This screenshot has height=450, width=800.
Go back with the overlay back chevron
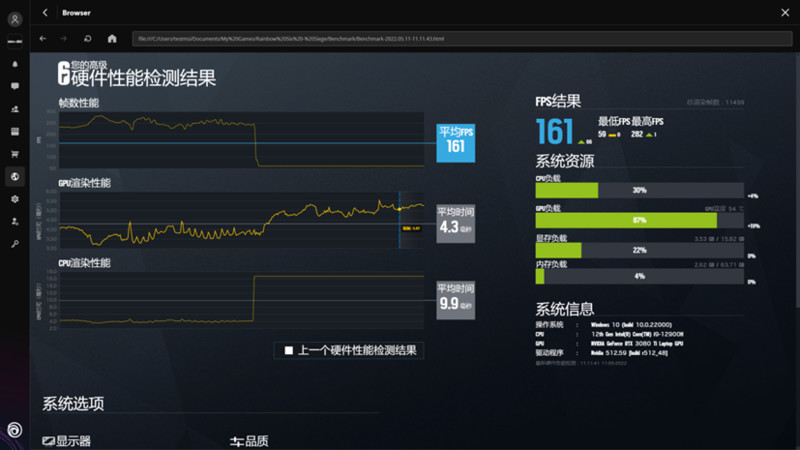point(45,12)
